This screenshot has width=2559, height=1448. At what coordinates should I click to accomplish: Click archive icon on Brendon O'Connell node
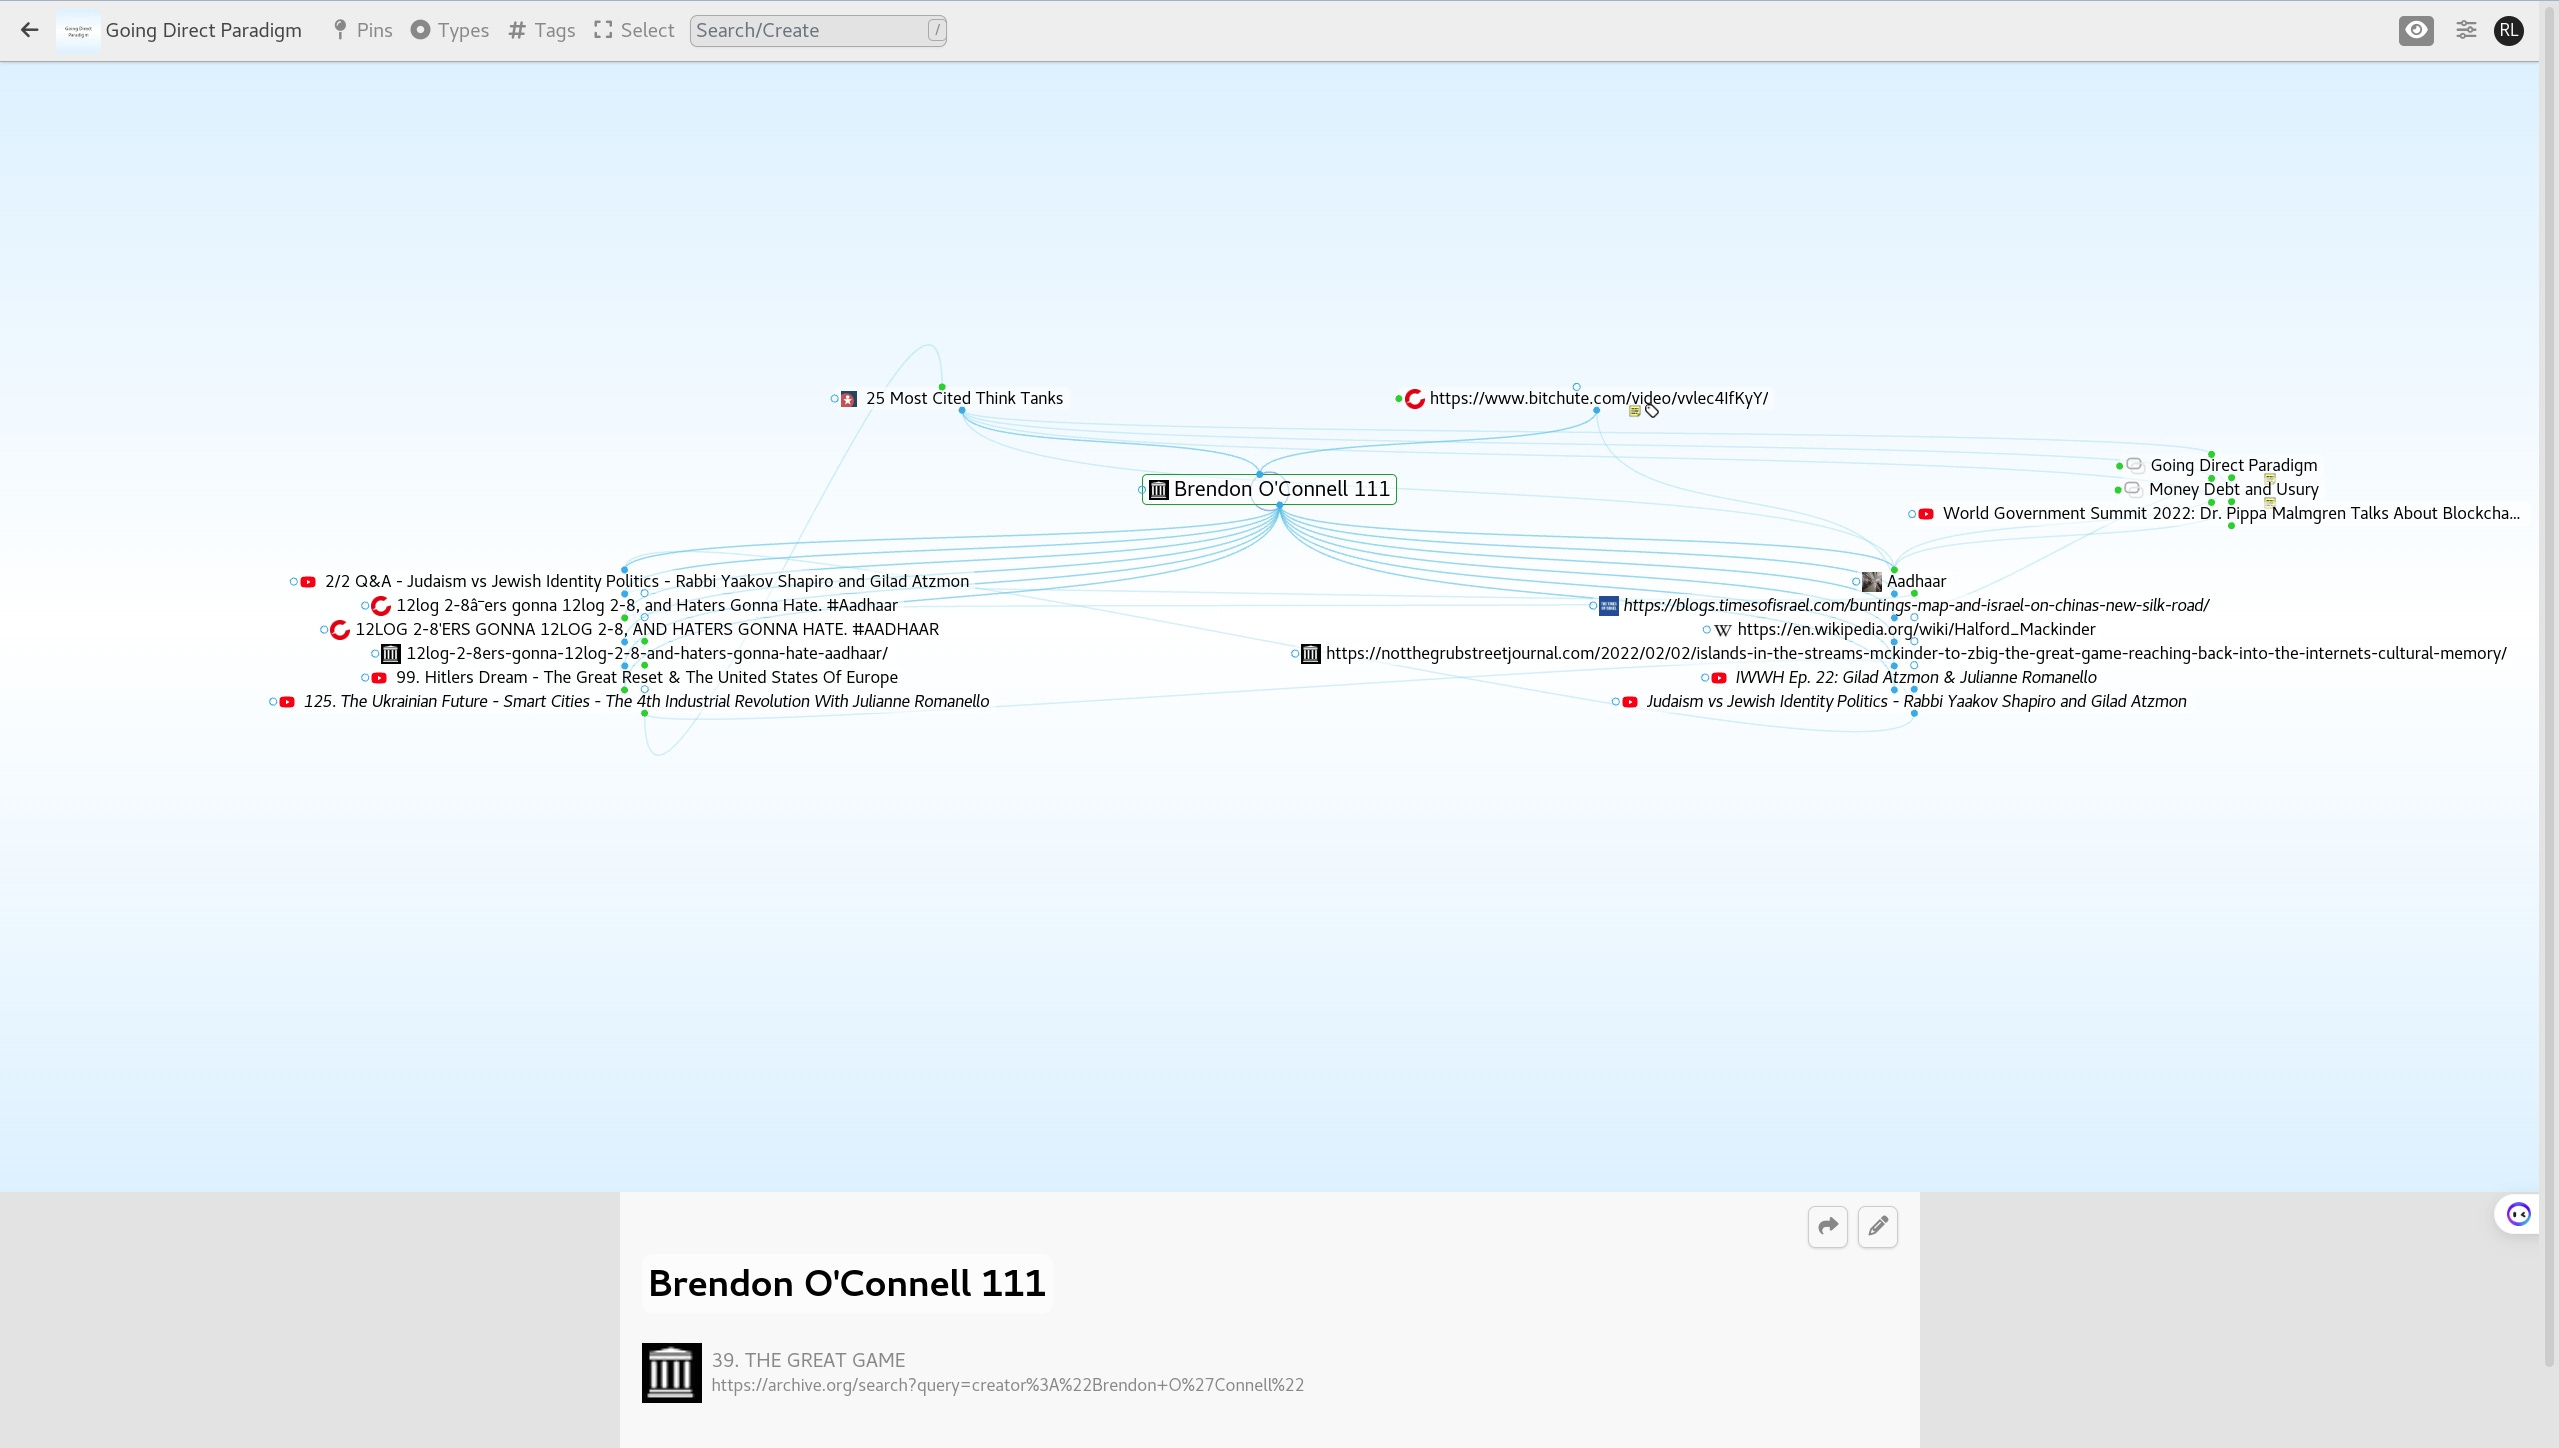coord(1158,490)
